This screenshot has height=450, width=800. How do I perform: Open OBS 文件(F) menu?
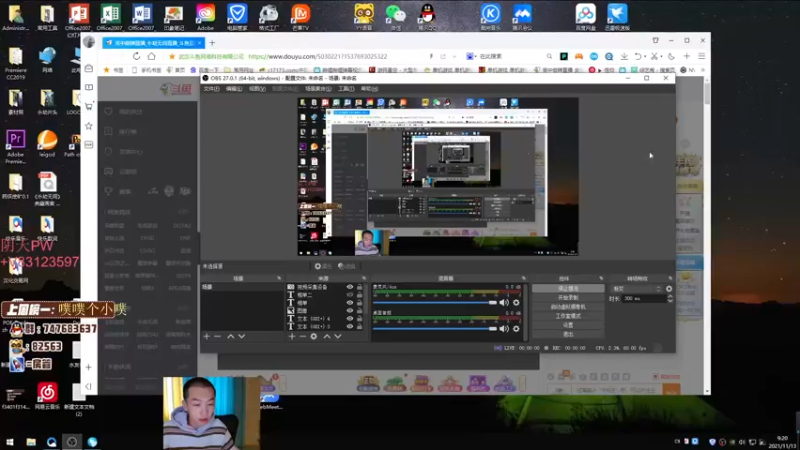click(211, 89)
